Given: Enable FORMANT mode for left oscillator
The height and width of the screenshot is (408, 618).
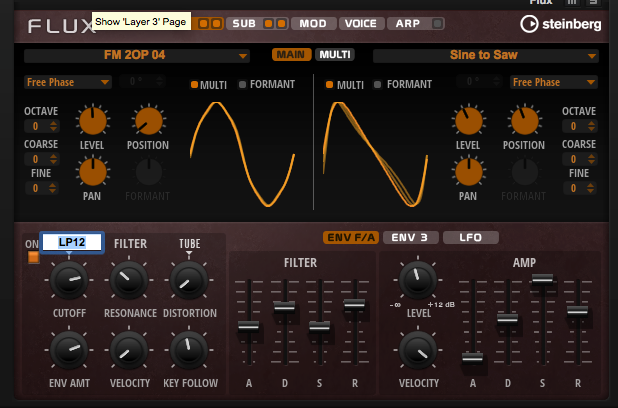Looking at the screenshot, I should [x=242, y=84].
